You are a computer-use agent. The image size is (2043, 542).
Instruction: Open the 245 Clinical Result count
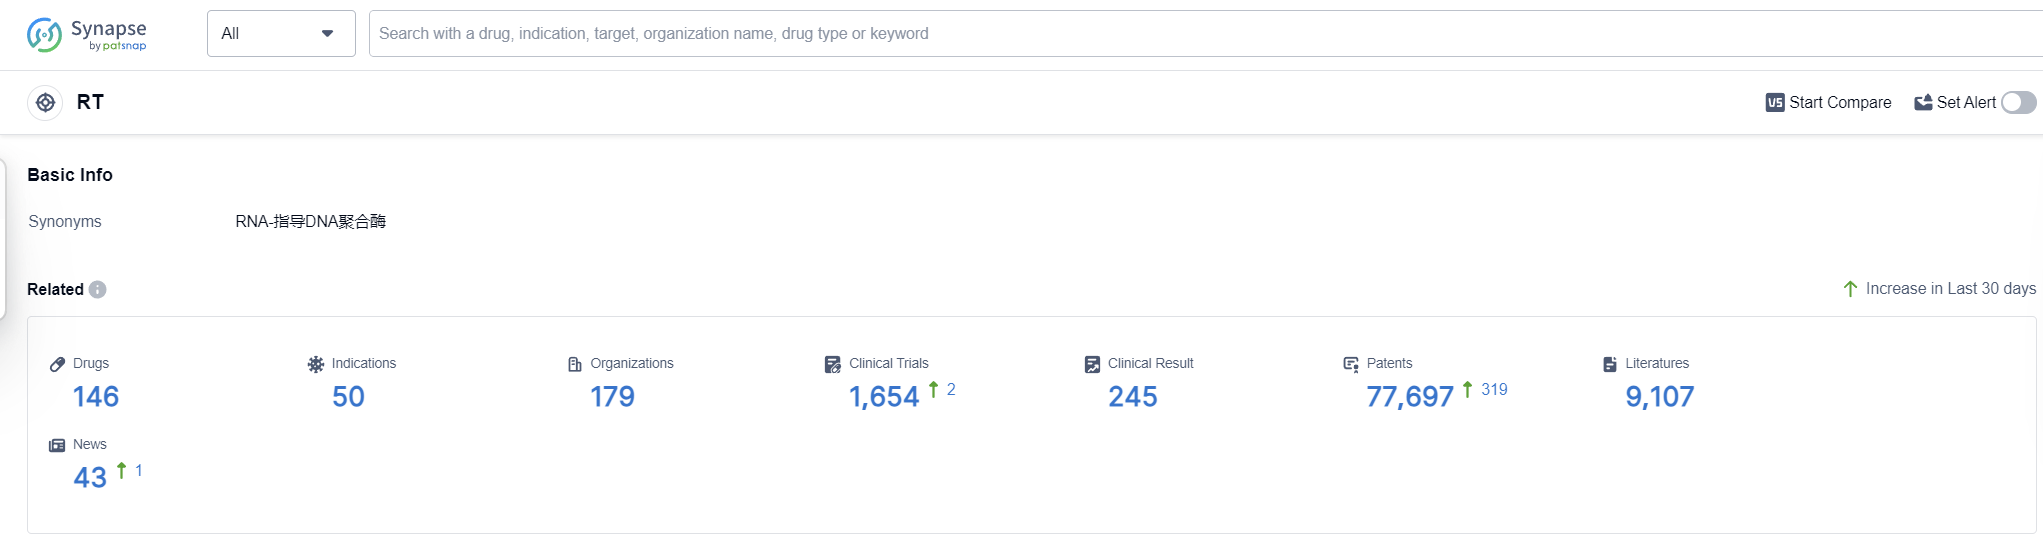pyautogui.click(x=1132, y=397)
